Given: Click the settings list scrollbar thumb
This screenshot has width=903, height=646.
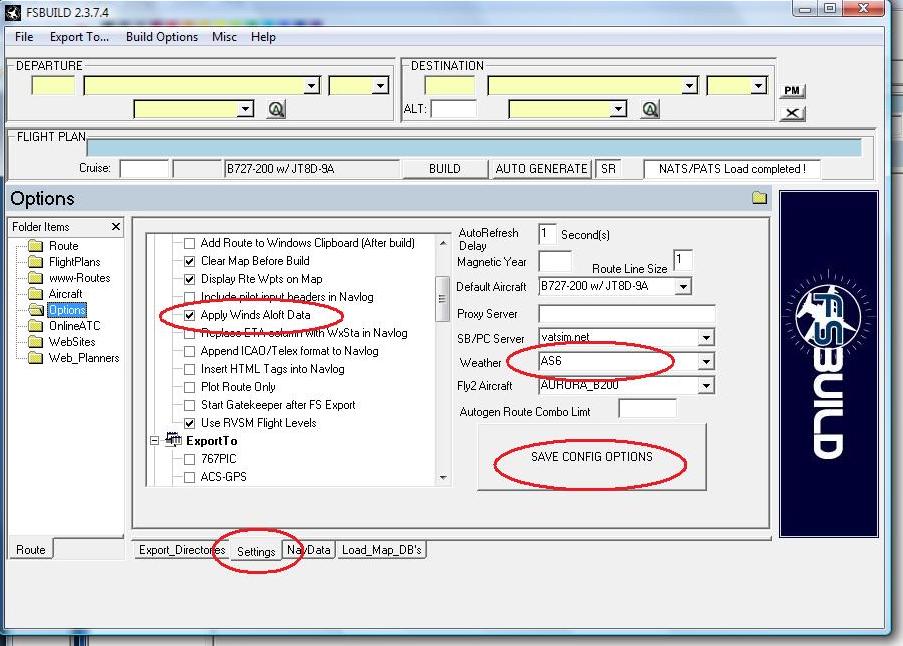Looking at the screenshot, I should coord(442,298).
